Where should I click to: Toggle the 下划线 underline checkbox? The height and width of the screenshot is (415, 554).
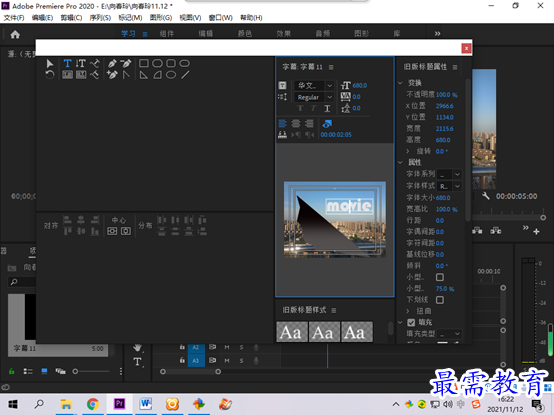[440, 300]
